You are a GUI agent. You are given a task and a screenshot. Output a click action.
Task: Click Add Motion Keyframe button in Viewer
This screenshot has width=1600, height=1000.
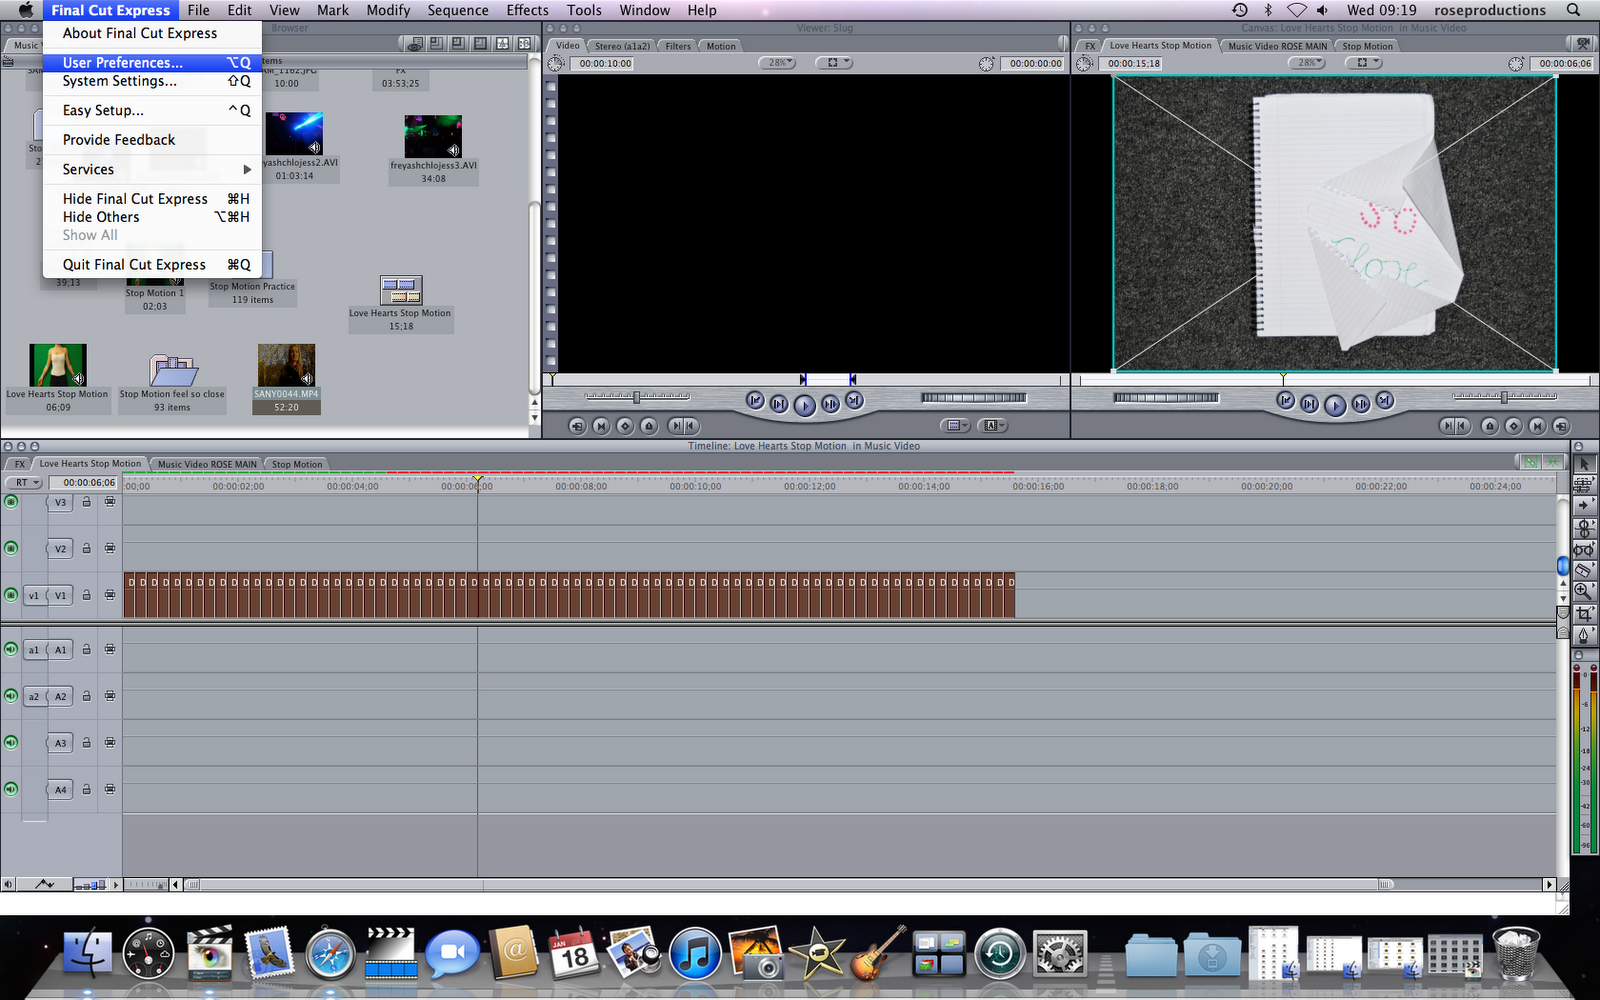click(625, 425)
